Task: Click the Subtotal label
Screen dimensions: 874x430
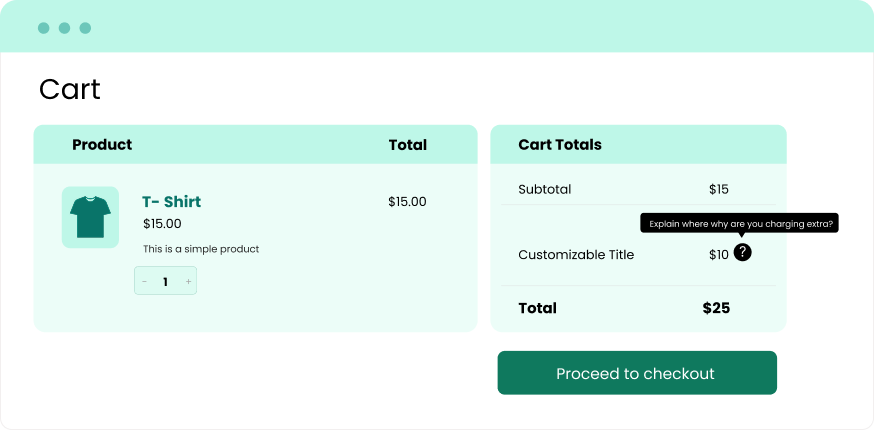Action: tap(545, 189)
